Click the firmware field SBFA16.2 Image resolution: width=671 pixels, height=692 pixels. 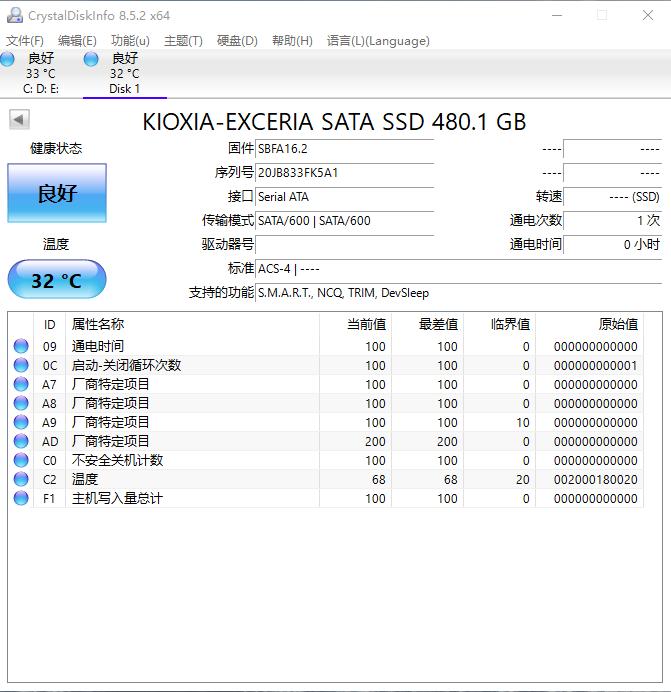(x=345, y=149)
